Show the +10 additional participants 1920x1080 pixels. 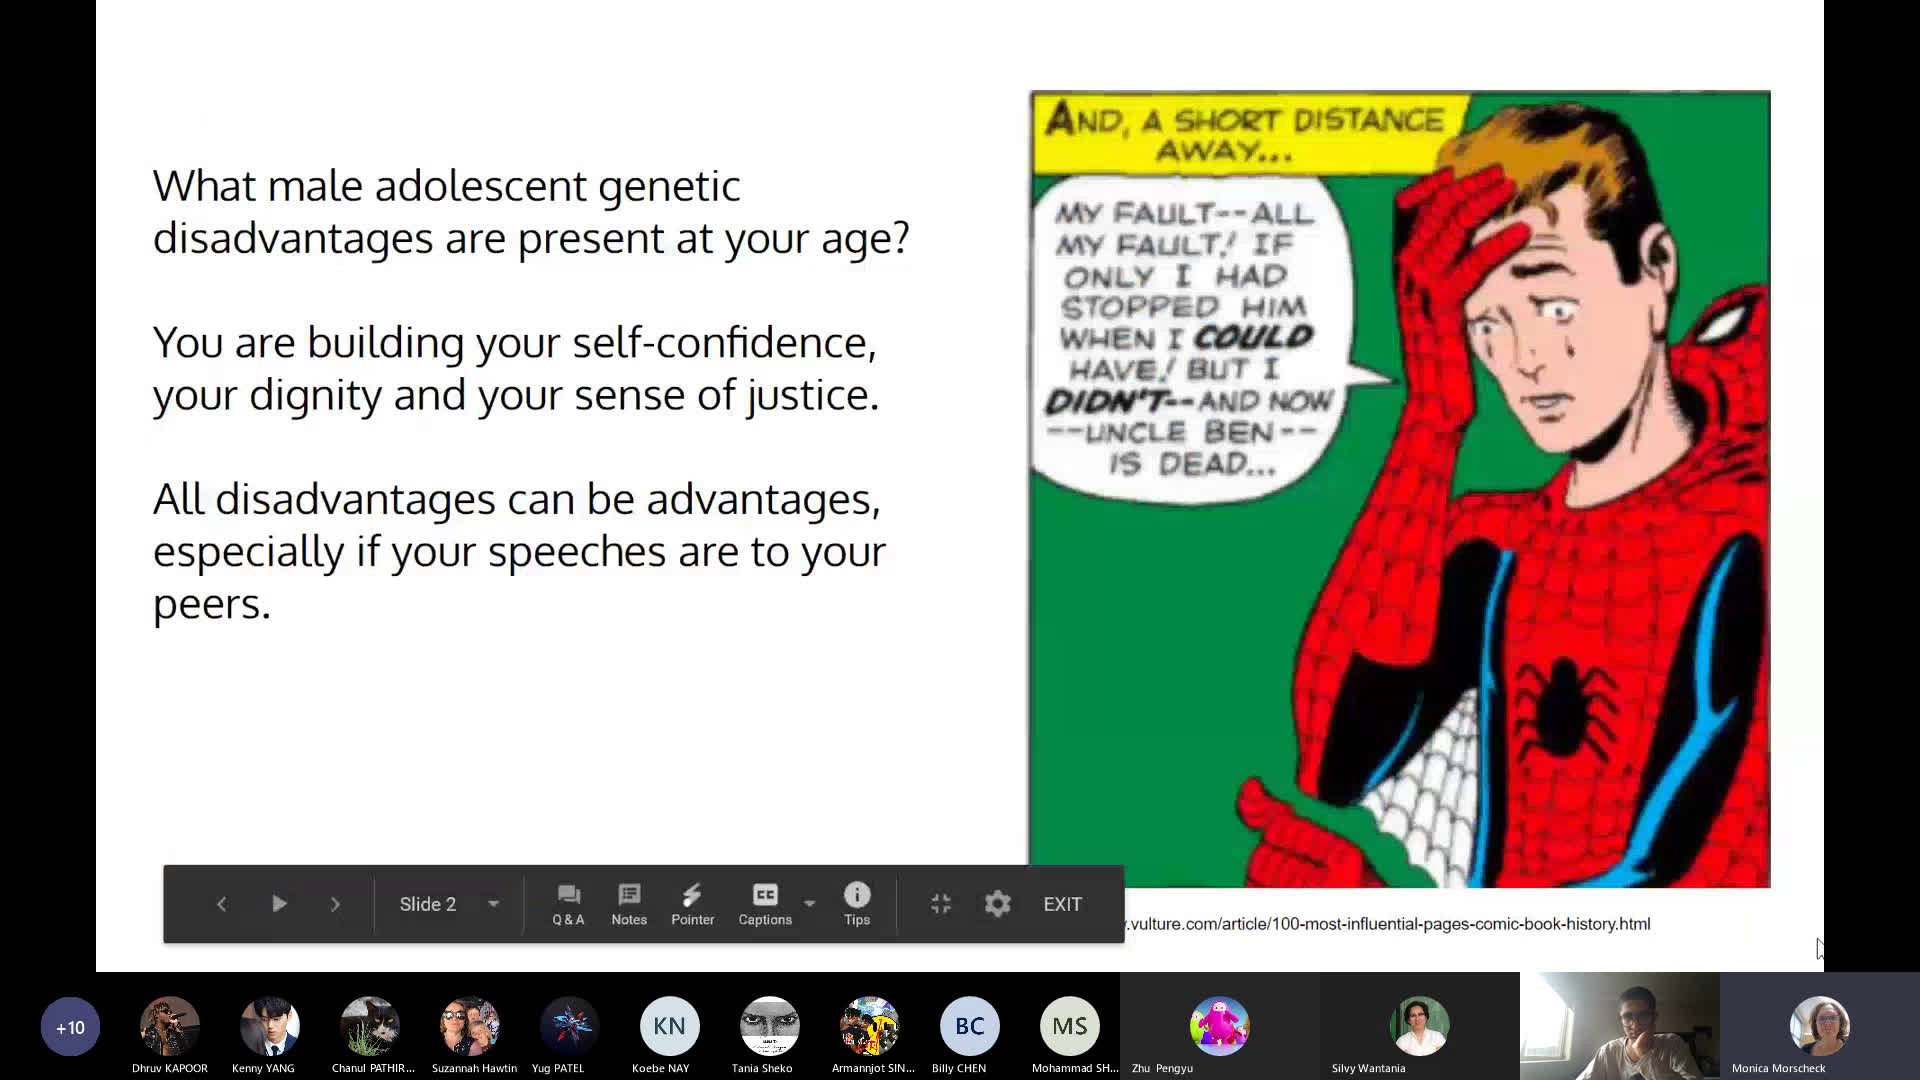click(x=70, y=1027)
